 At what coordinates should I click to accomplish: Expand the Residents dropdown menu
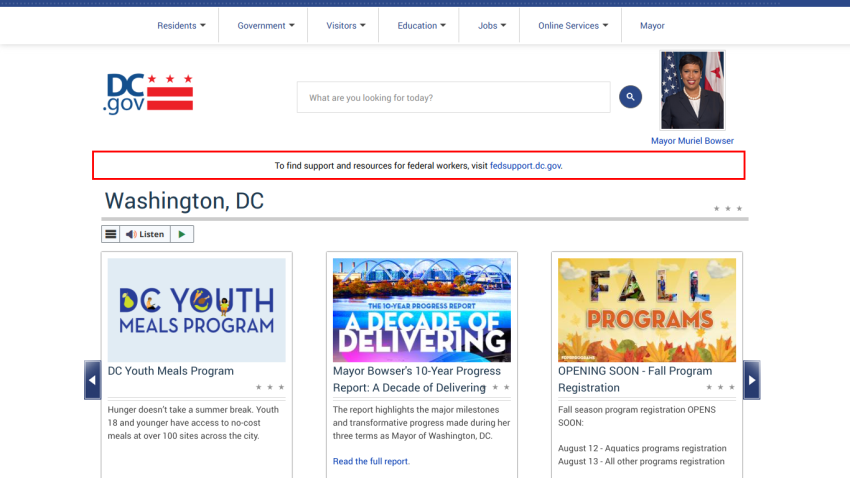pos(181,25)
